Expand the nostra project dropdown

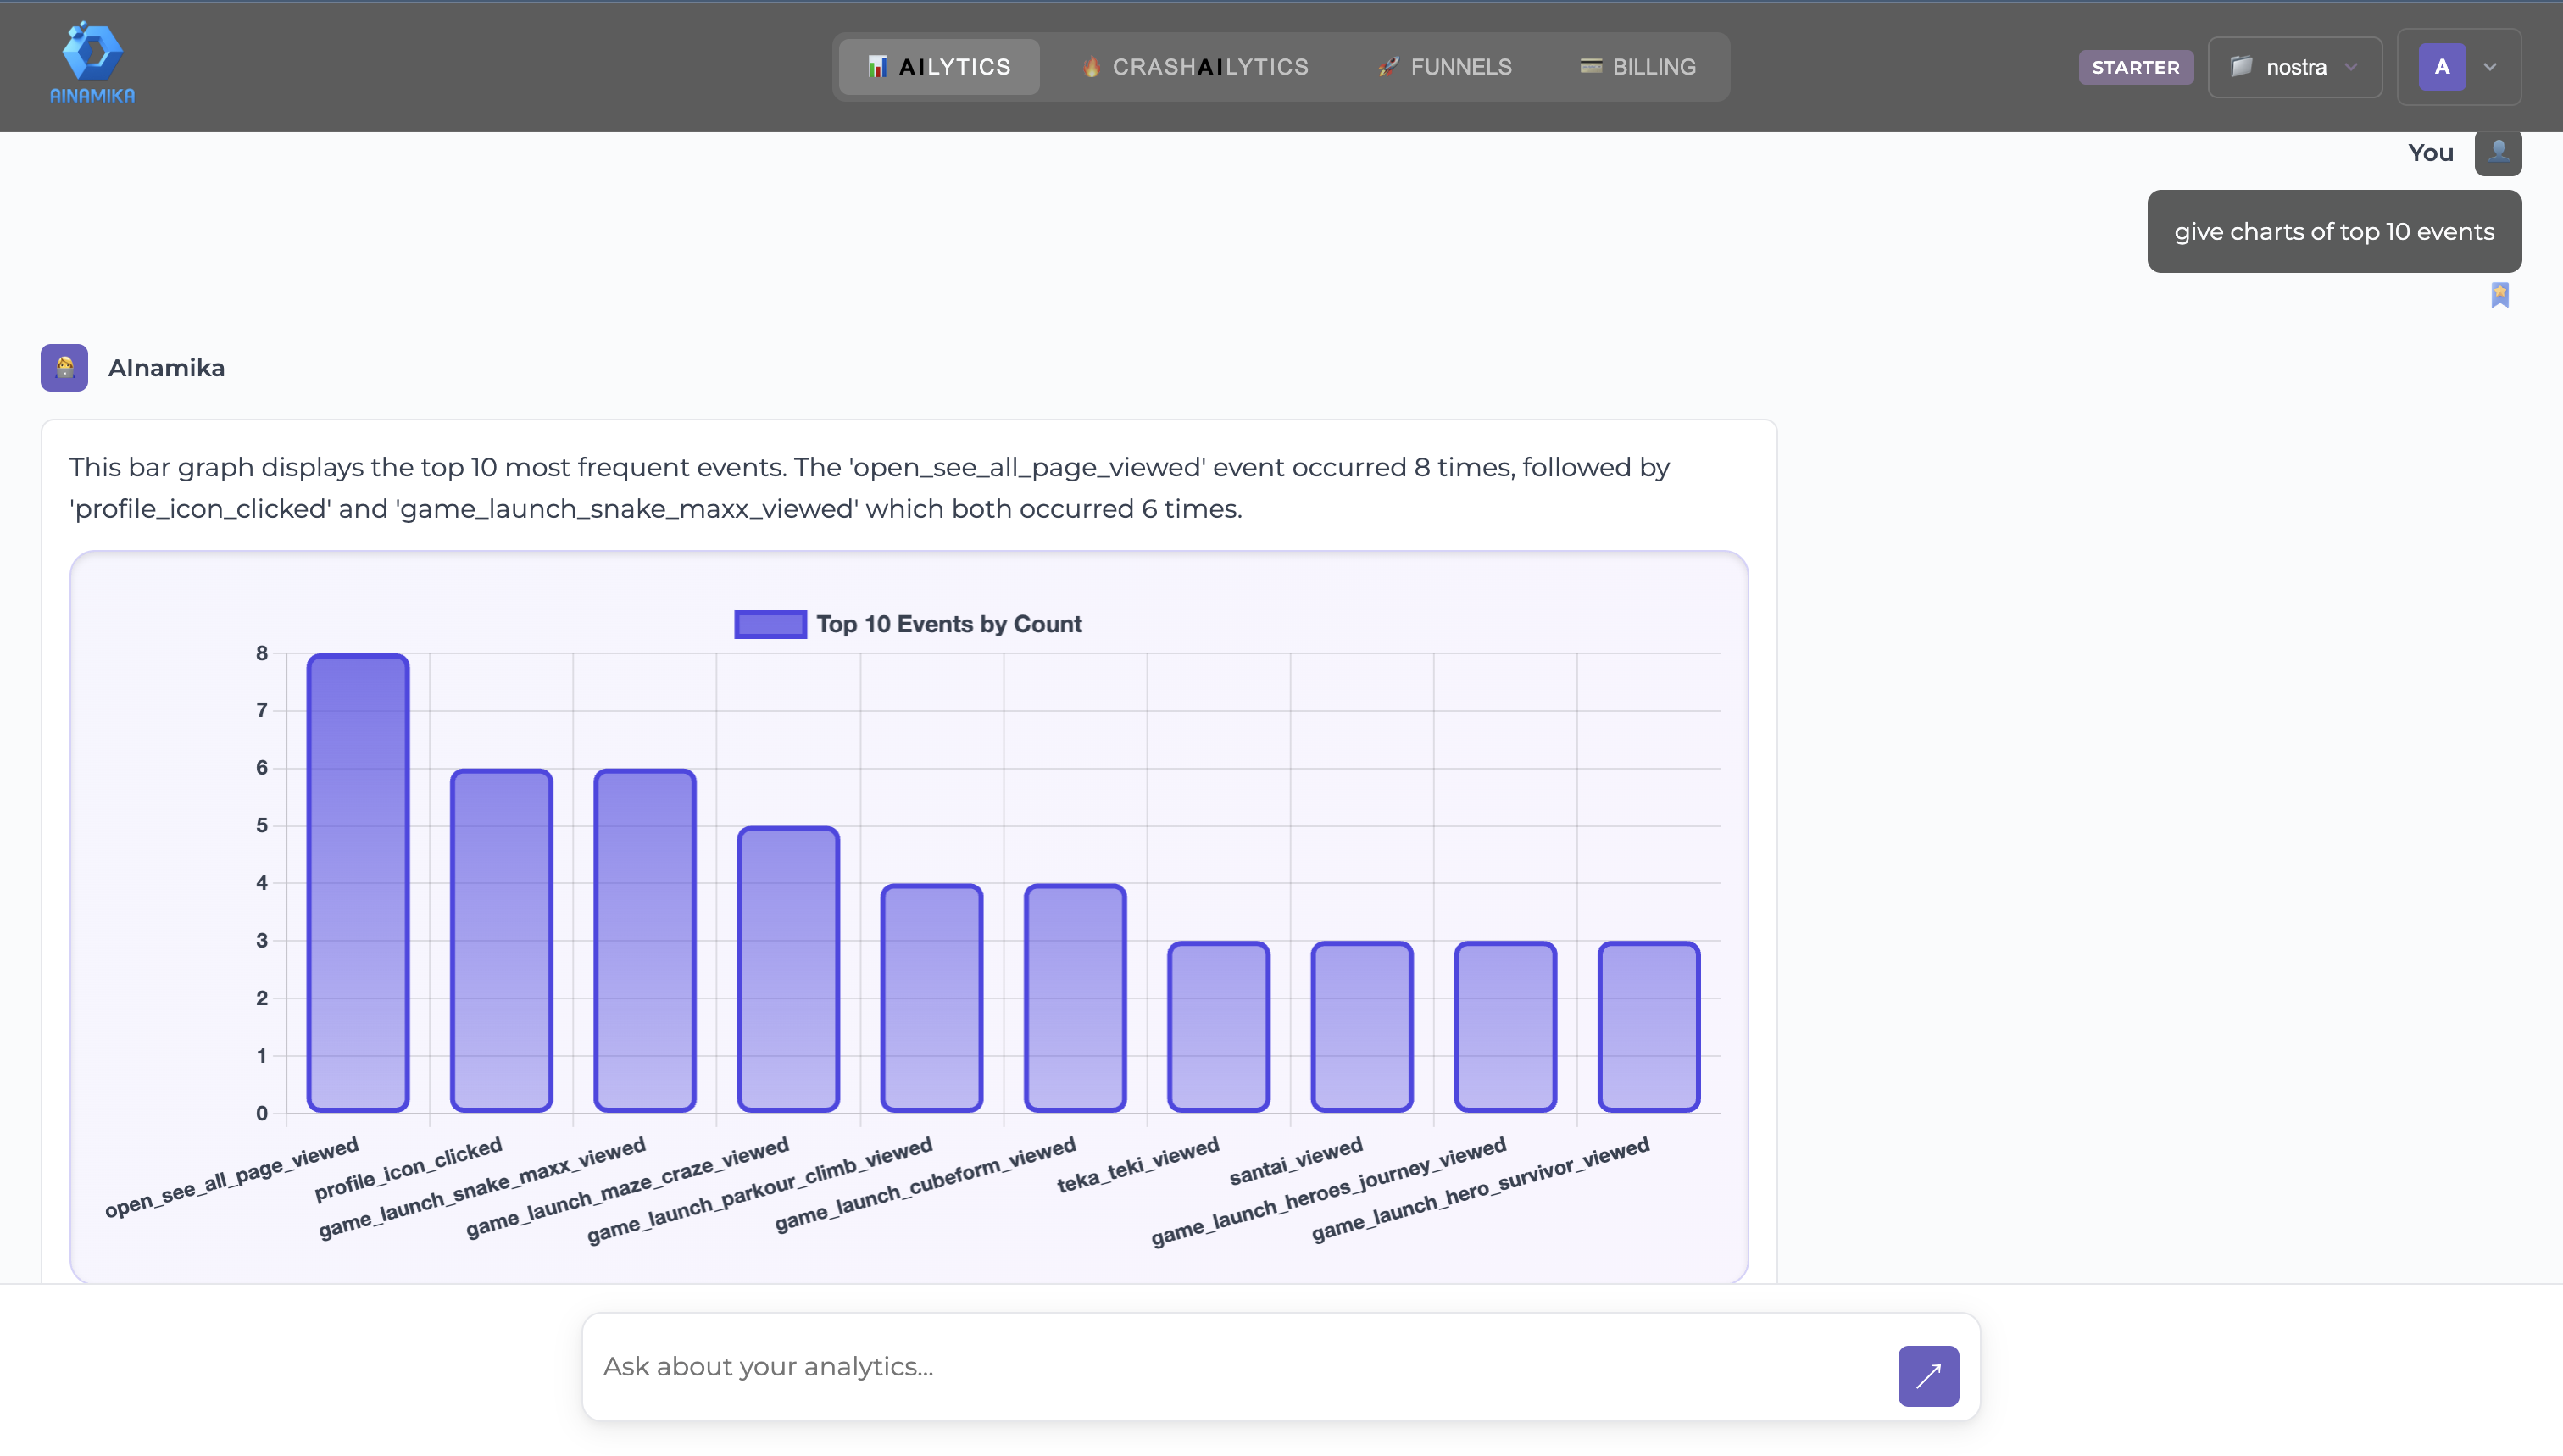coord(2351,67)
